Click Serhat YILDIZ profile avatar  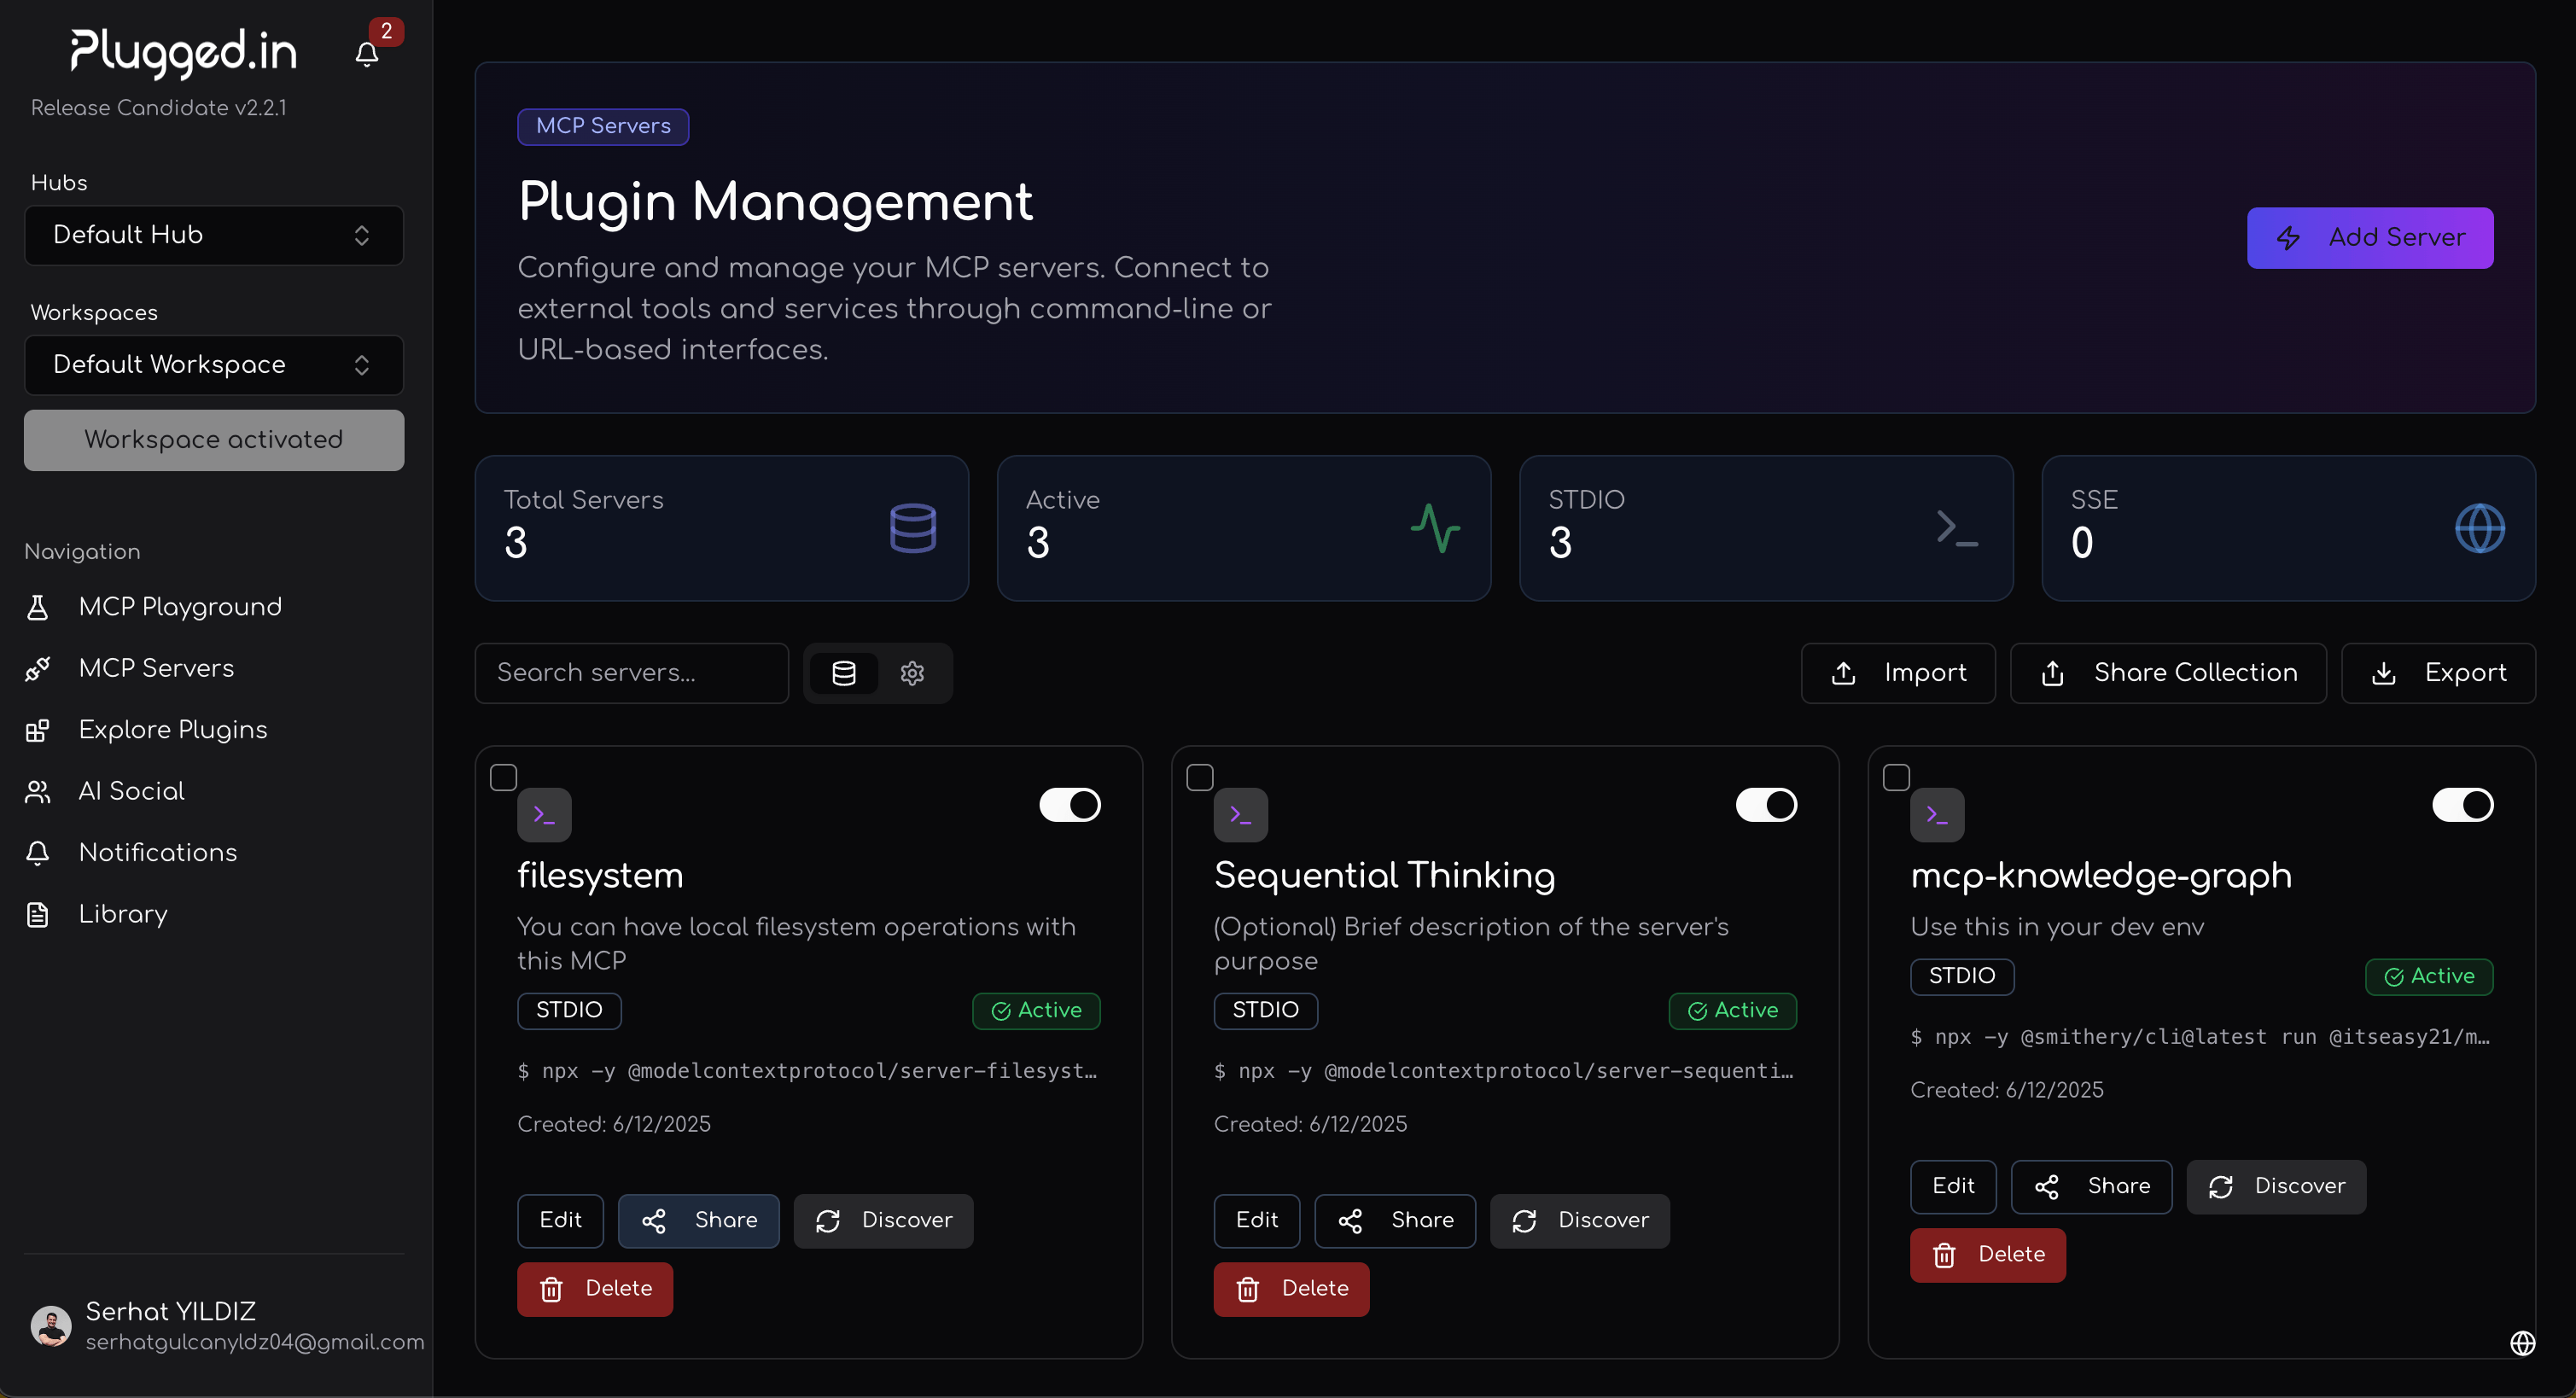point(51,1326)
